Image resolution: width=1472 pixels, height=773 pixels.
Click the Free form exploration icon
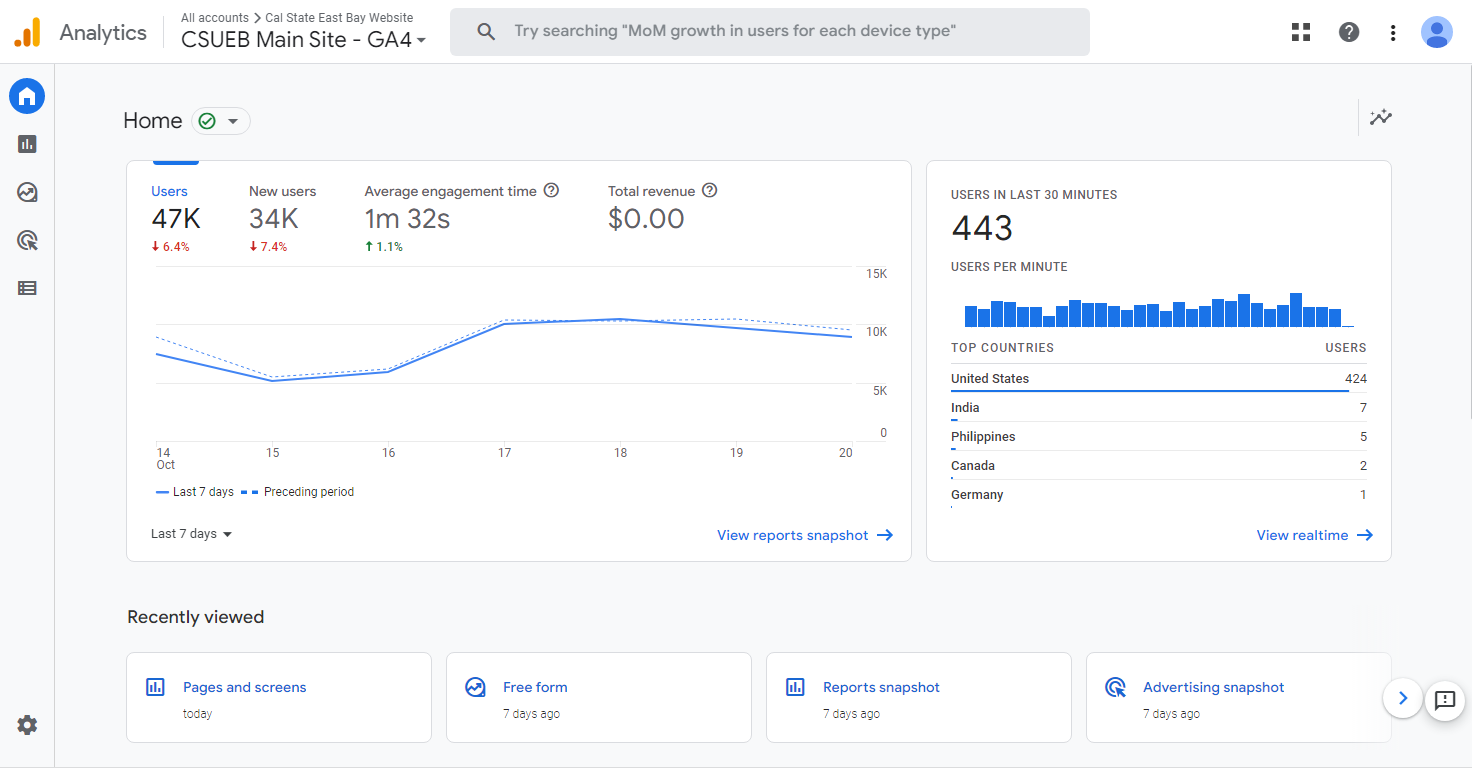point(475,687)
